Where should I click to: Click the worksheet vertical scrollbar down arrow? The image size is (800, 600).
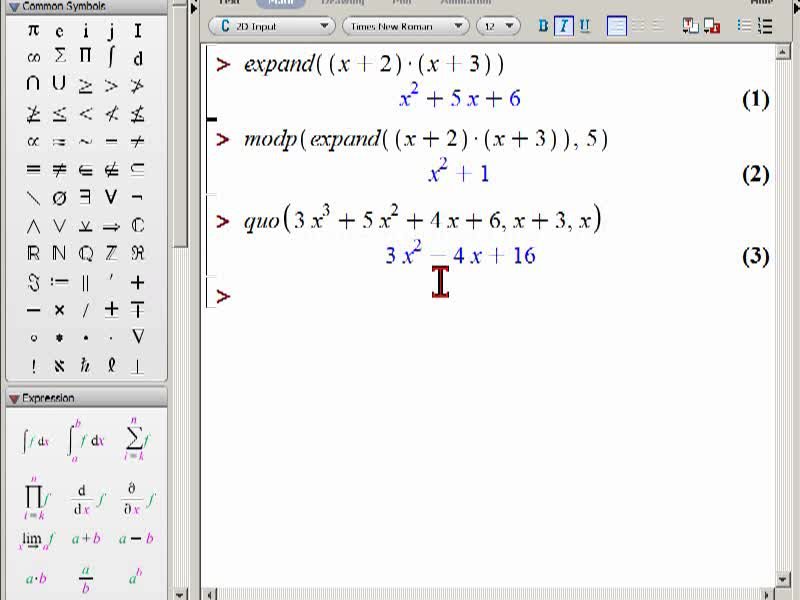pyautogui.click(x=783, y=579)
